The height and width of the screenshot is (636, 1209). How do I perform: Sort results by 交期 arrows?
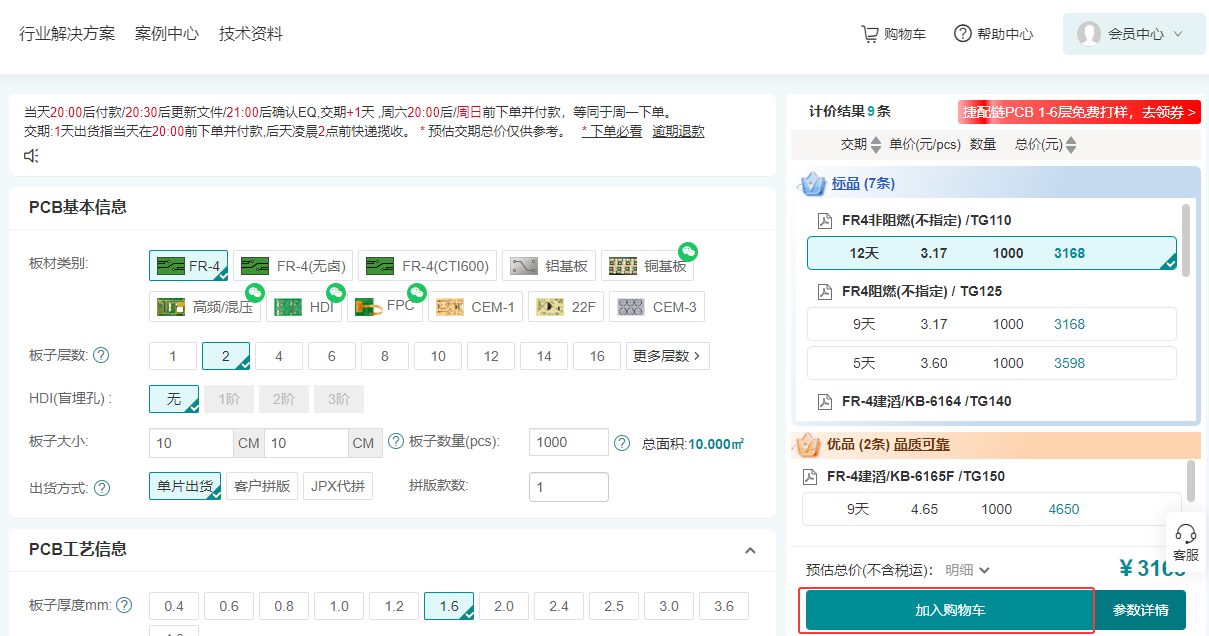point(876,145)
